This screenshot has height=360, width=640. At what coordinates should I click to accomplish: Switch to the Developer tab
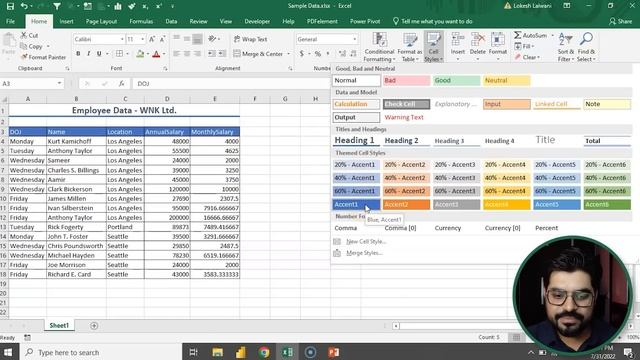pyautogui.click(x=257, y=21)
